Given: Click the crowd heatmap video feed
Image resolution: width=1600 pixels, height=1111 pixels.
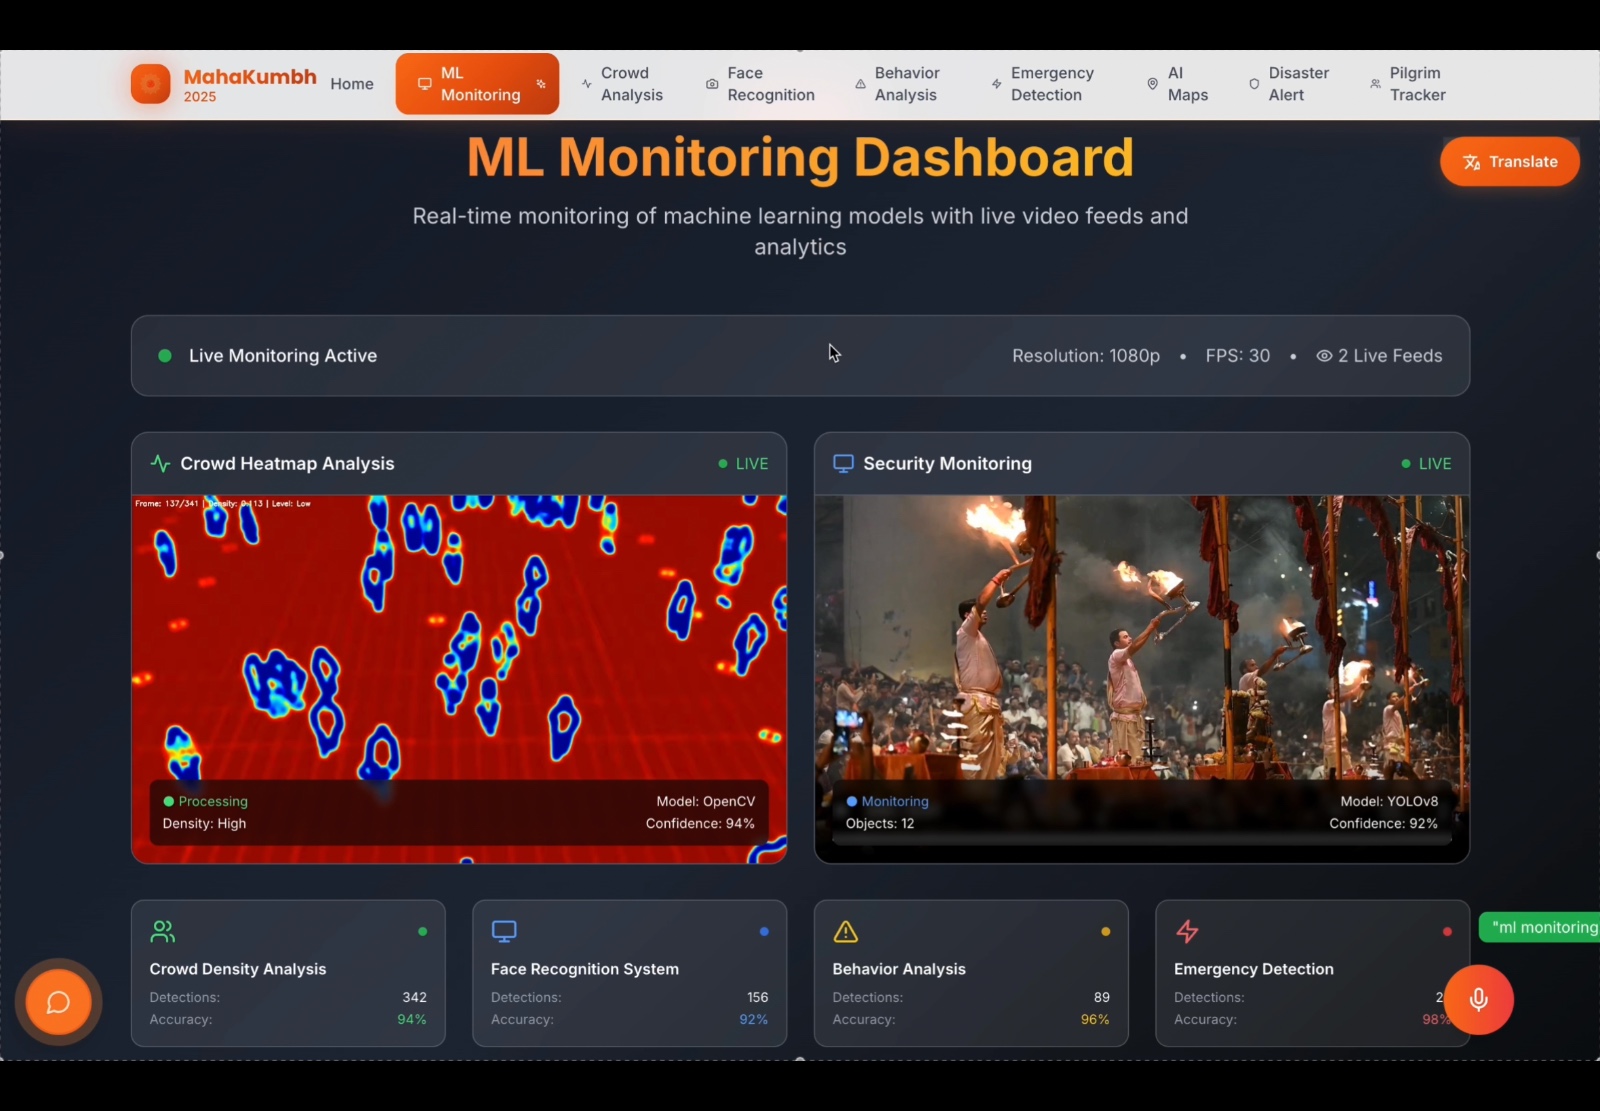Looking at the screenshot, I should point(459,679).
